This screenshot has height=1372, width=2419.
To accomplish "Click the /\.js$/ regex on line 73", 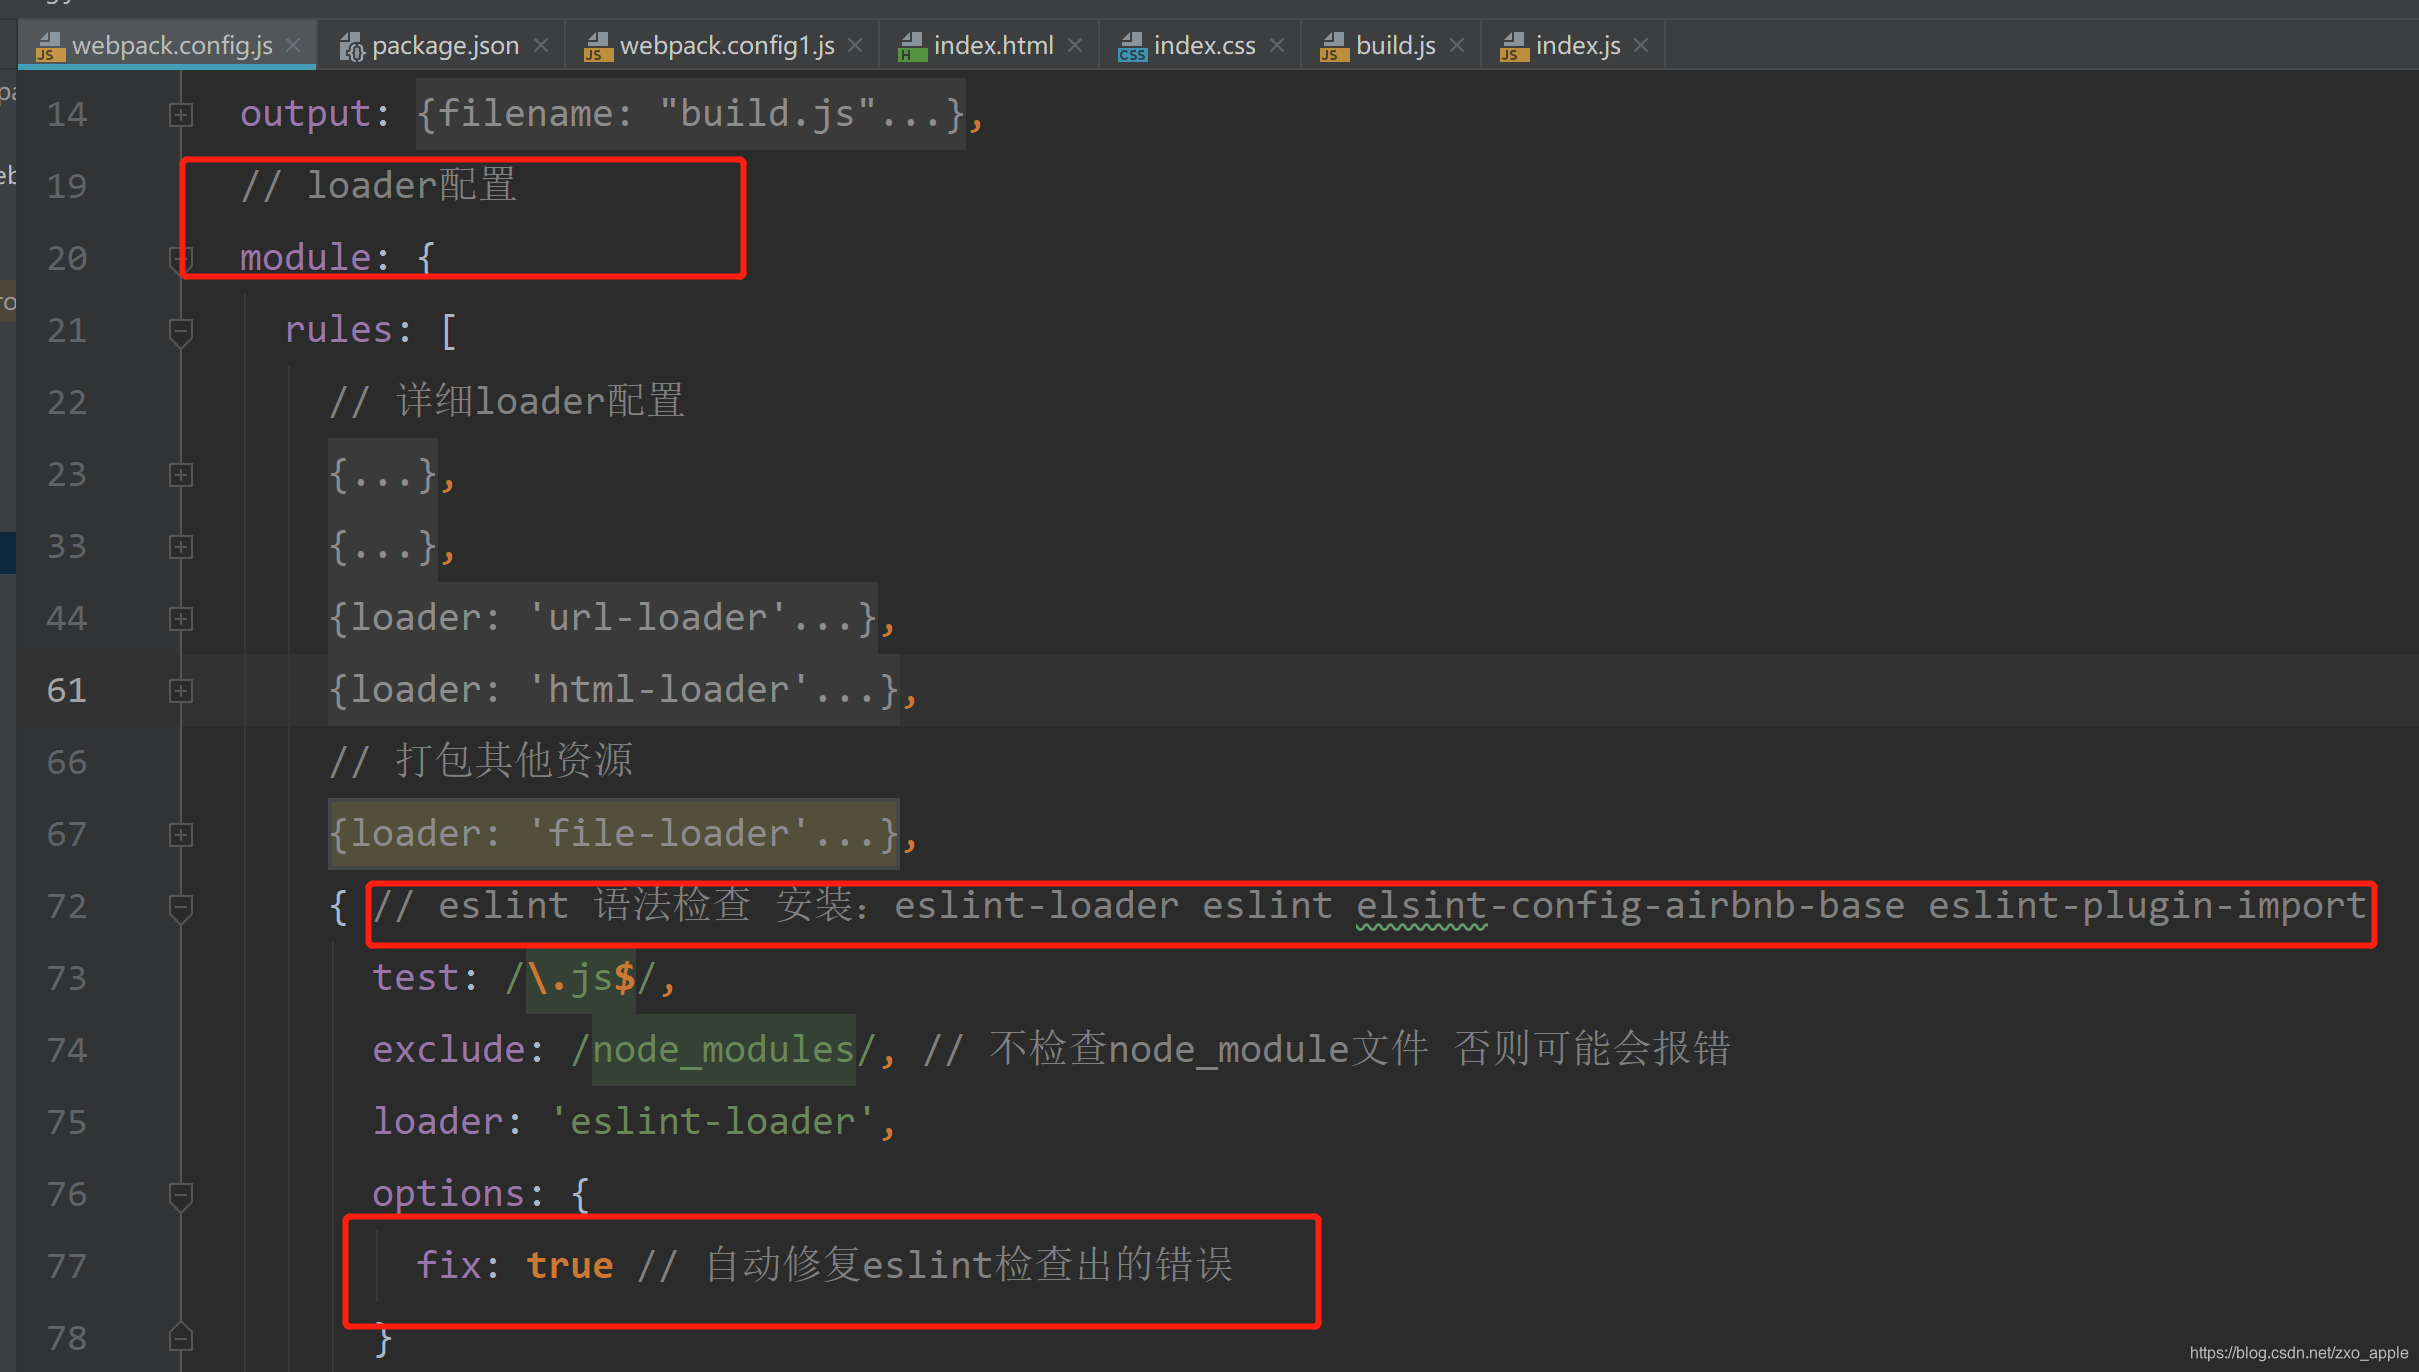I will coord(581,978).
